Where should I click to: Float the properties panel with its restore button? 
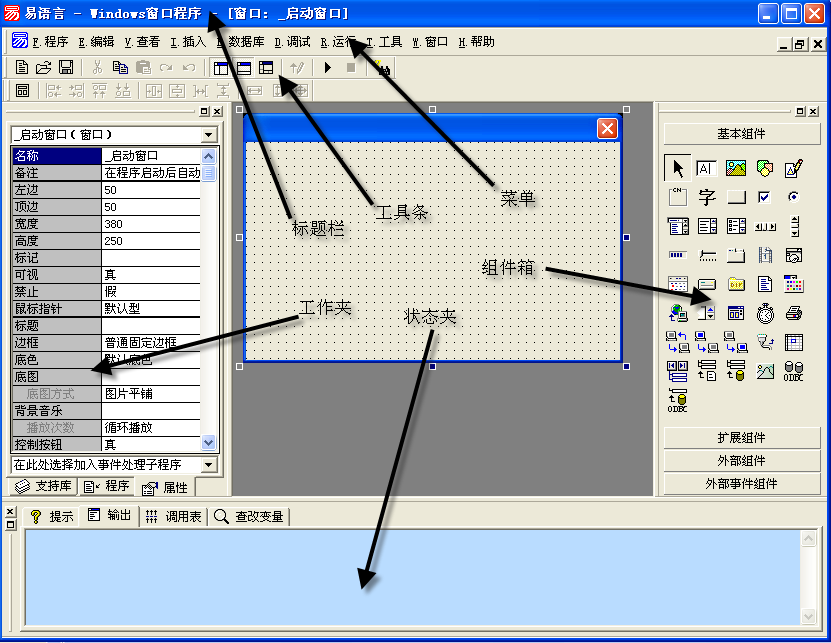[x=205, y=111]
